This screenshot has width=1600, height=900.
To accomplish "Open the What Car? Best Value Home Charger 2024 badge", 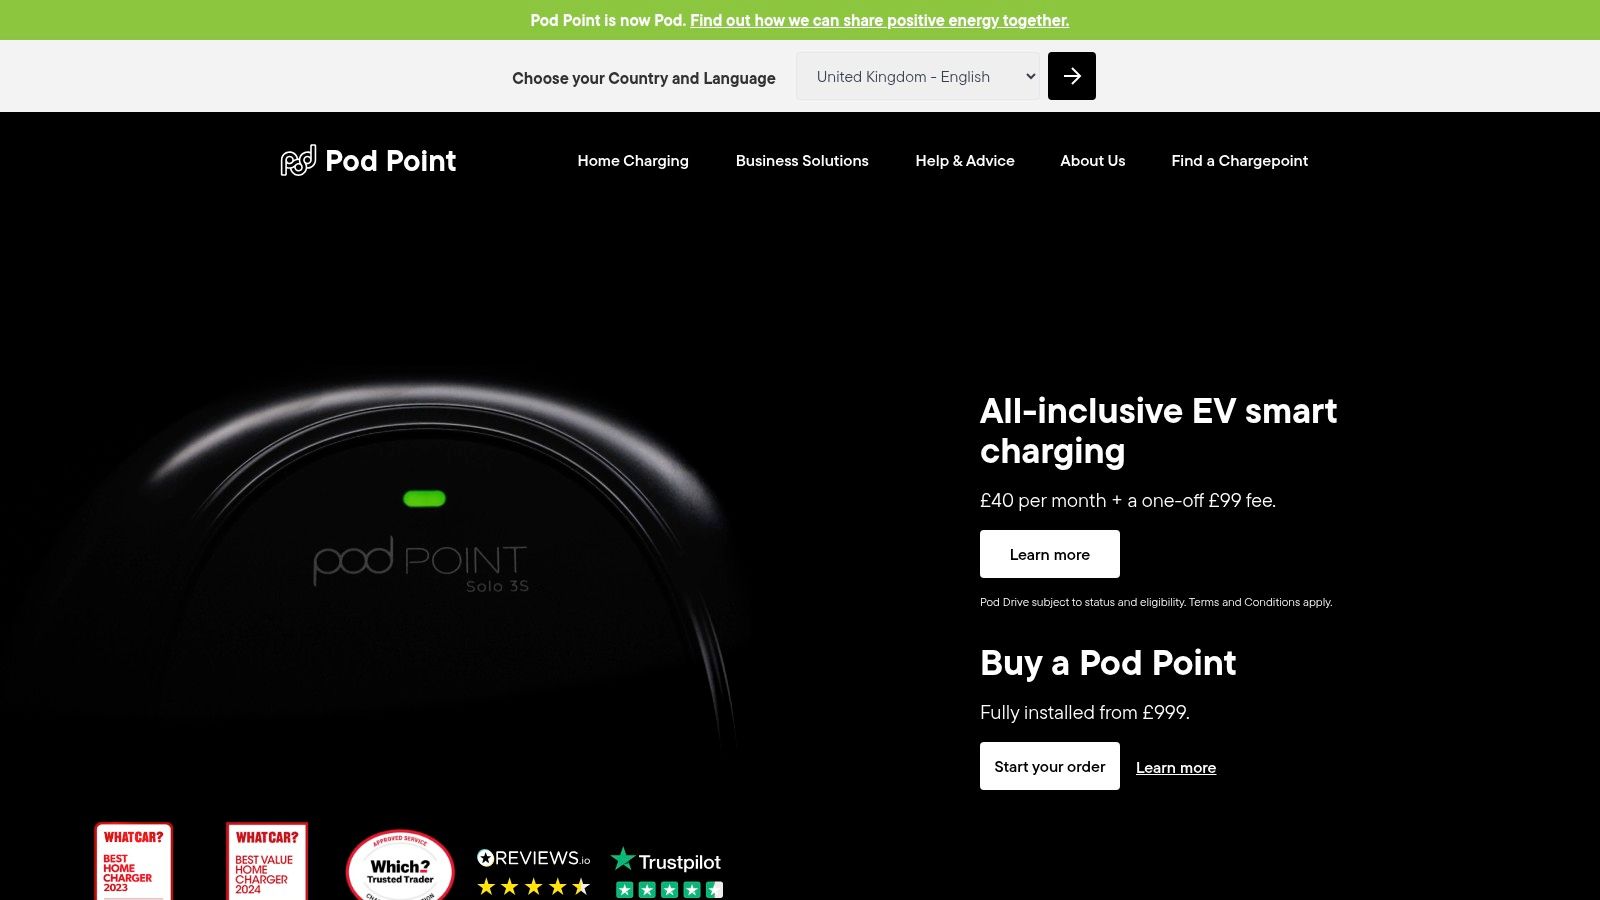I will (x=267, y=861).
